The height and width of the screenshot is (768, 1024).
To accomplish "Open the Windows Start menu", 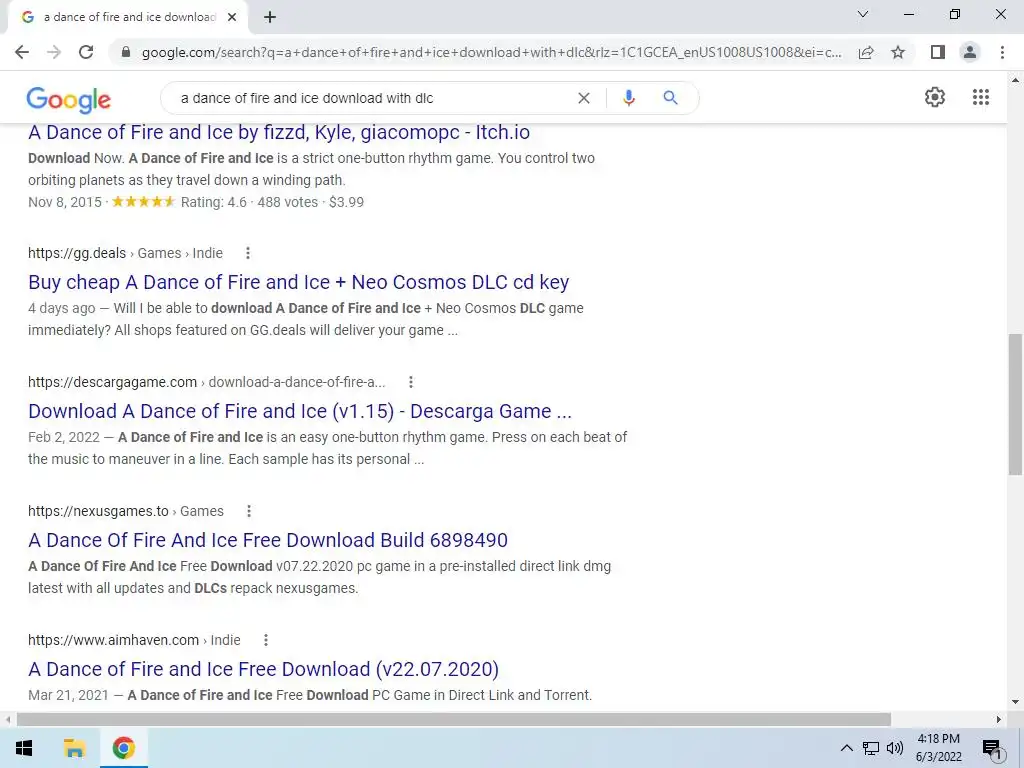I will (x=24, y=748).
